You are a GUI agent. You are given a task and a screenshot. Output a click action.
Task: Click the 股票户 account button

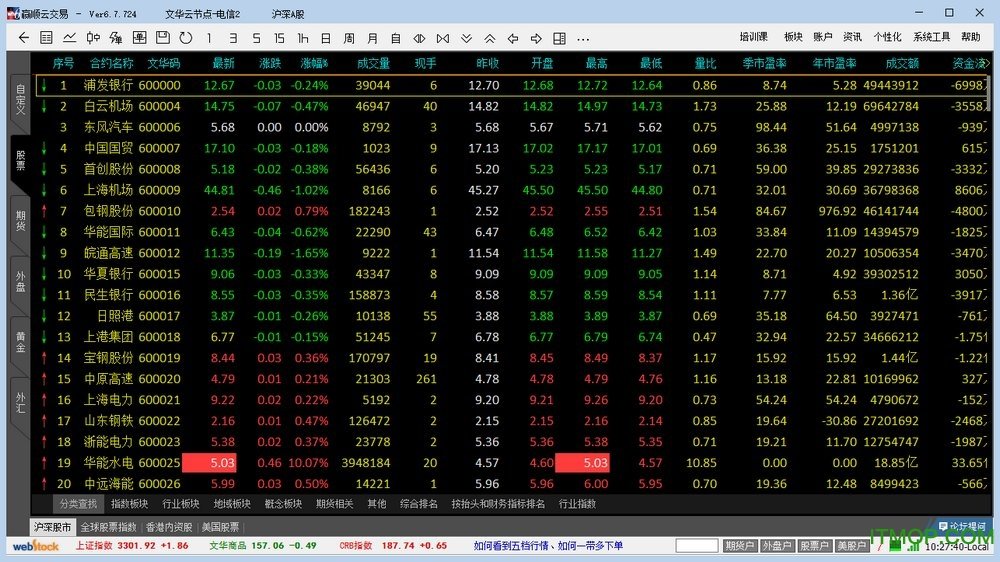[x=814, y=546]
